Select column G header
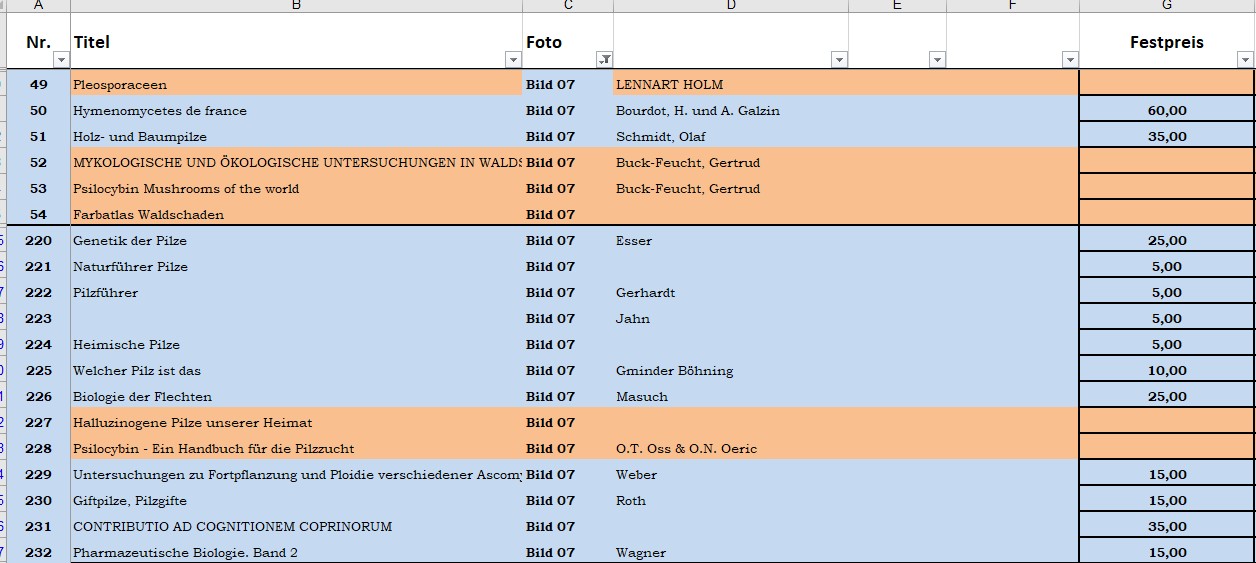The height and width of the screenshot is (563, 1256). click(x=1167, y=6)
